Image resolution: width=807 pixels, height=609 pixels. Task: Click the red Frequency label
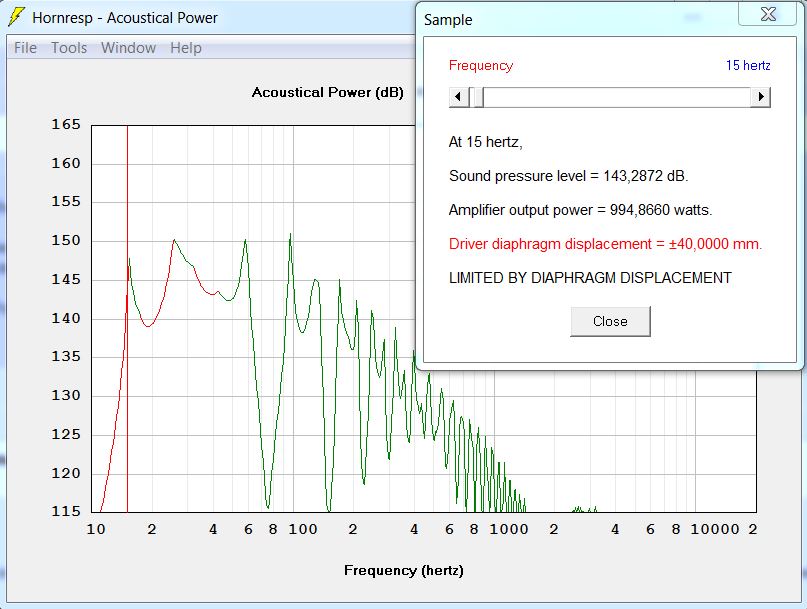(481, 65)
